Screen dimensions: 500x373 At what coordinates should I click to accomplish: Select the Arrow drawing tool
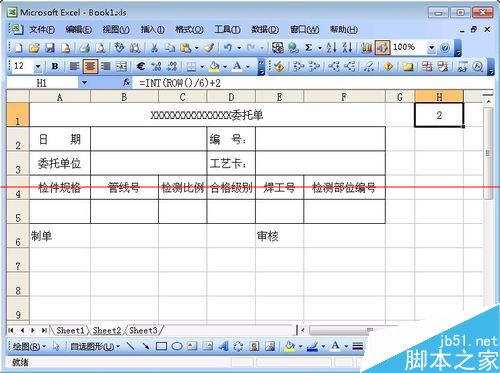point(146,346)
